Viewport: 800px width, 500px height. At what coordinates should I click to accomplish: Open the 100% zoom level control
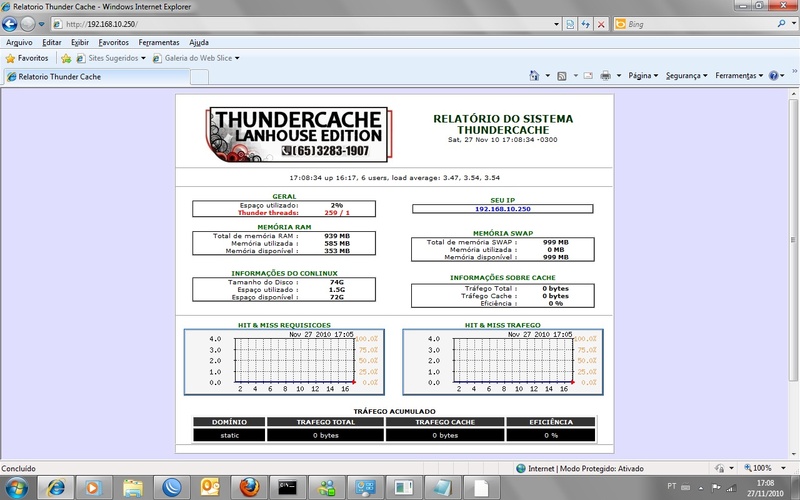pos(764,468)
